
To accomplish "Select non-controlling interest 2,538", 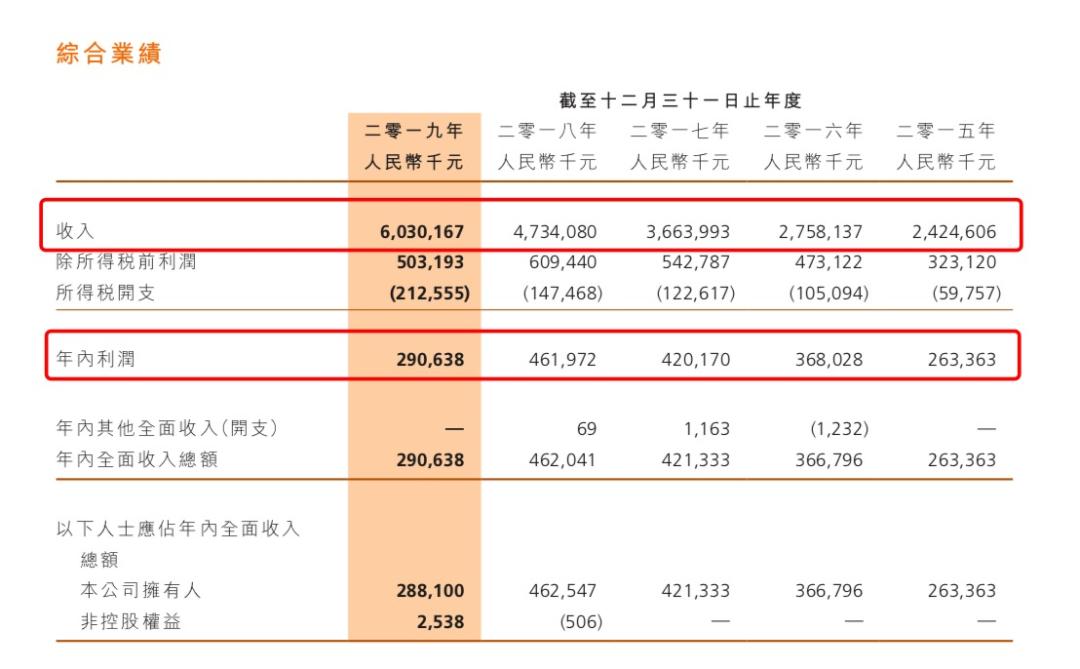I will tap(441, 622).
